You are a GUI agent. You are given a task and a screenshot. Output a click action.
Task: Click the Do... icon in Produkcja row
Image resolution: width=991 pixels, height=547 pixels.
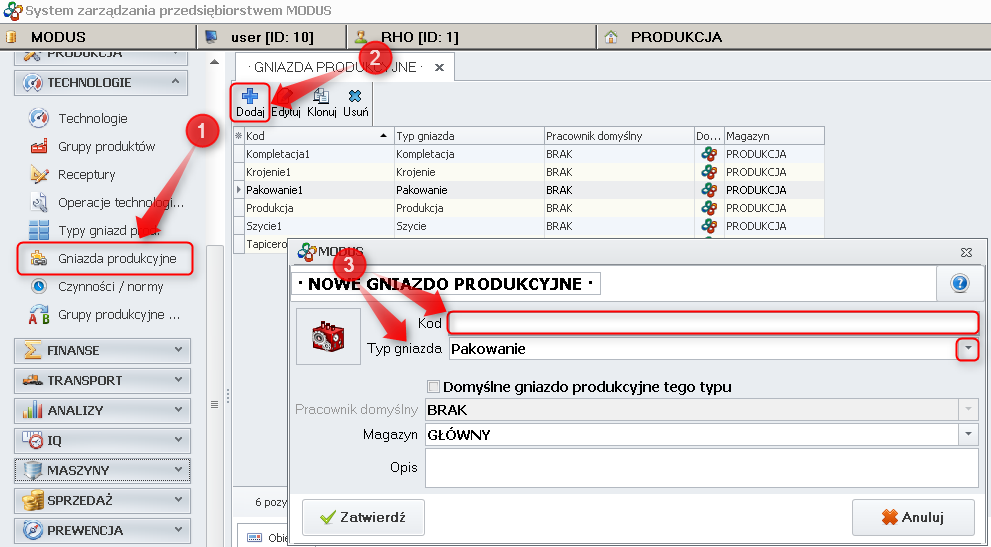click(x=709, y=208)
